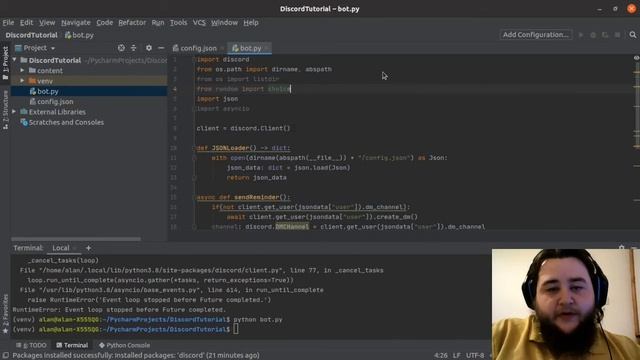Close the config.json editor tab
Viewport: 640px width, 360px height.
pos(222,49)
